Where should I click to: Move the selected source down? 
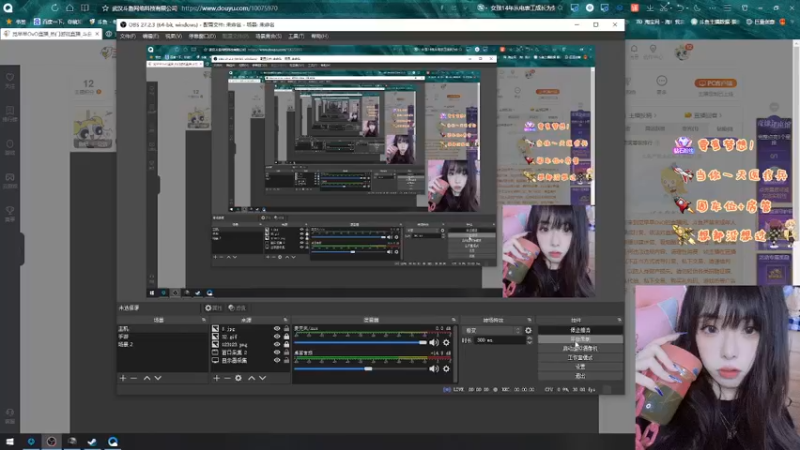[263, 378]
